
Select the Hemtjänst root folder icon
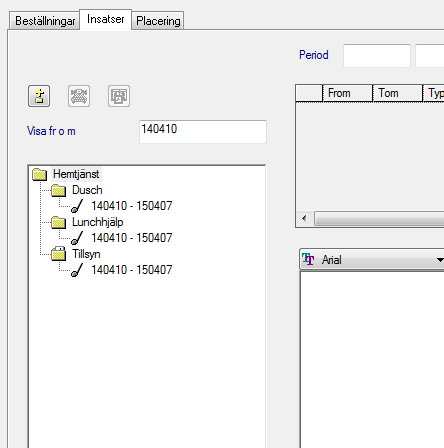pyautogui.click(x=40, y=174)
